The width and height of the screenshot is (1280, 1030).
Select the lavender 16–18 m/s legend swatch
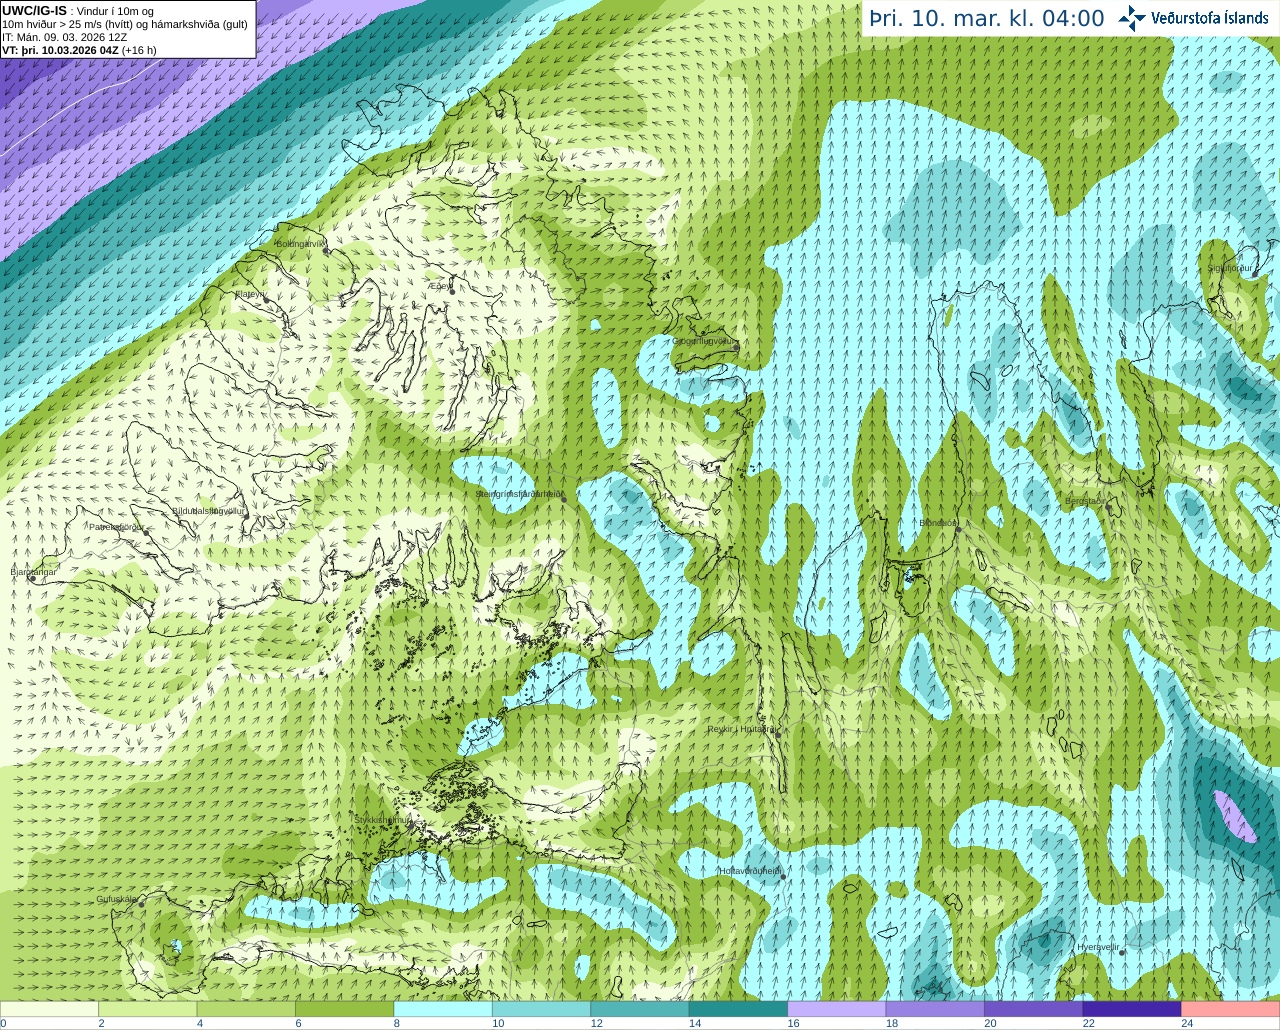[x=837, y=1009]
